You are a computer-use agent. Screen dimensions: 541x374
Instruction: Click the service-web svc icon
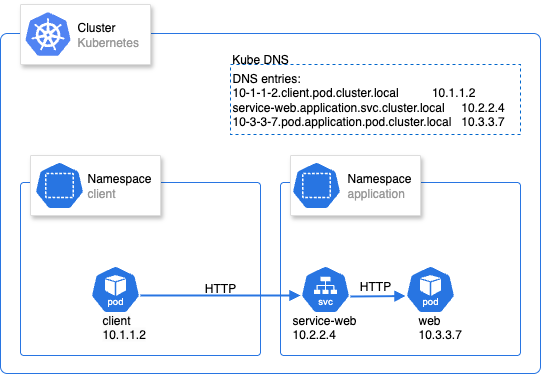click(x=325, y=289)
